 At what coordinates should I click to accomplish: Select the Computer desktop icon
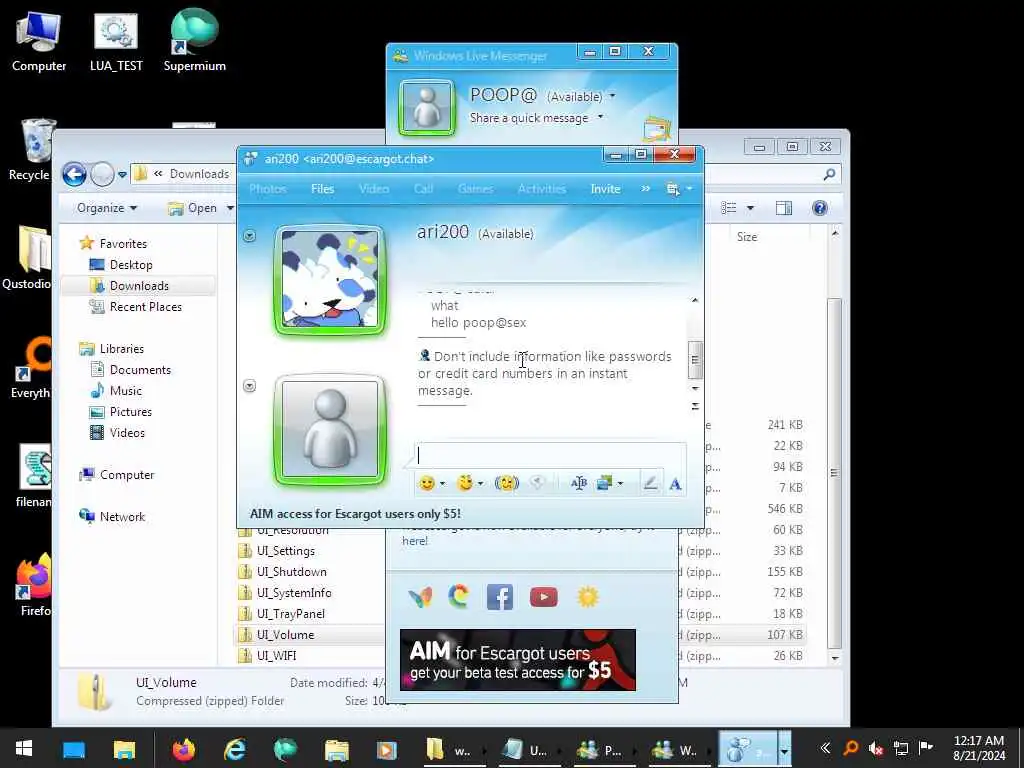pyautogui.click(x=39, y=39)
